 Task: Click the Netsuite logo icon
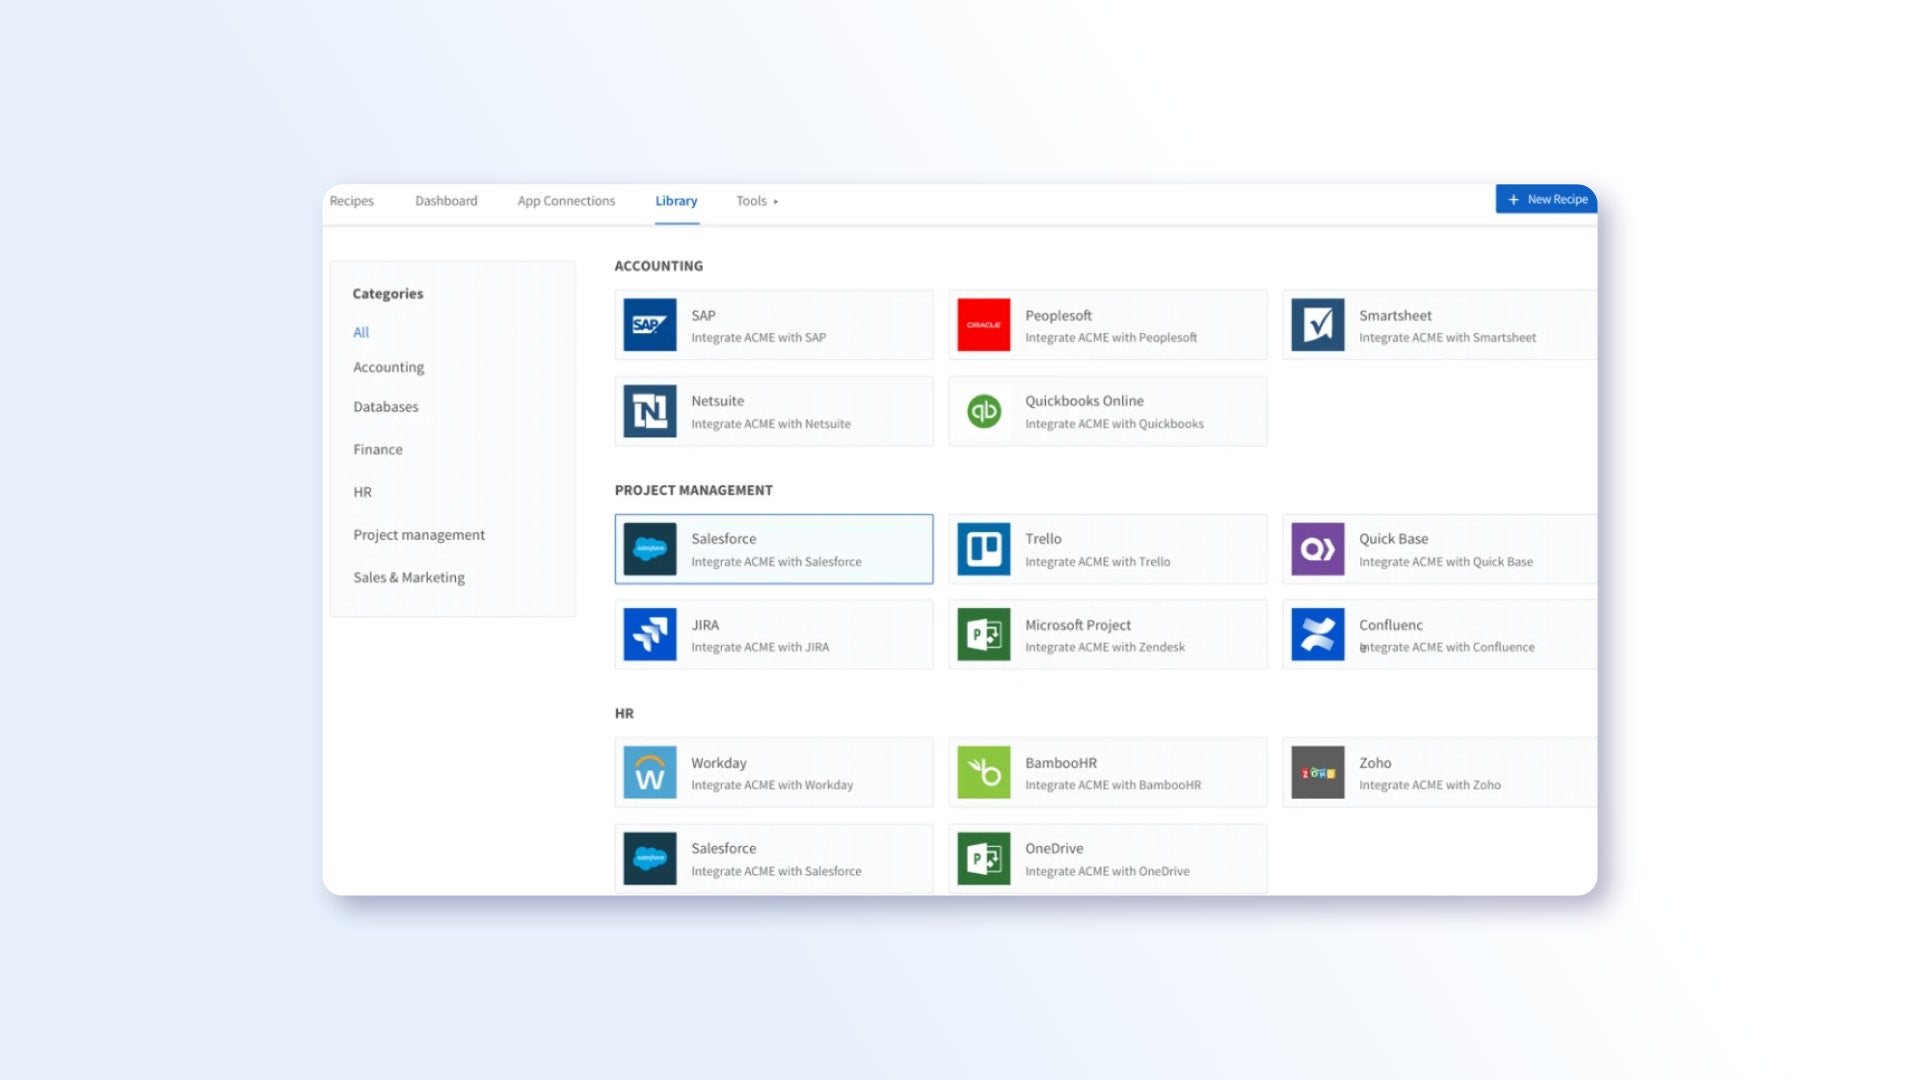point(649,411)
